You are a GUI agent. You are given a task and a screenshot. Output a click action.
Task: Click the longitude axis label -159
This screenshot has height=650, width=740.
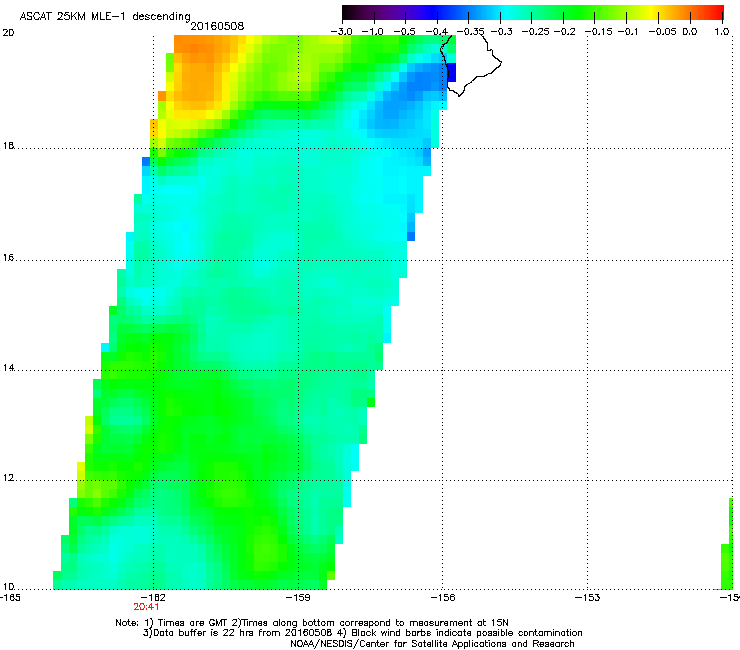298,598
